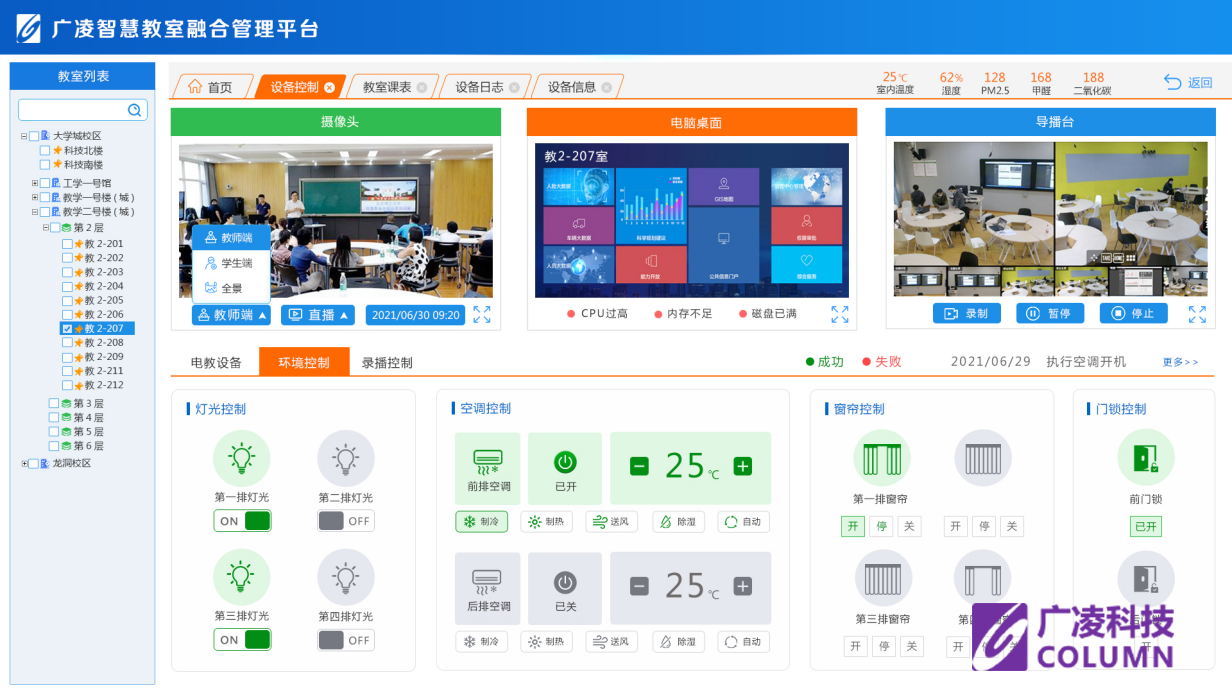Screen dimensions: 1232x693
Task: Click the first row light bulb icon
Action: click(x=241, y=458)
